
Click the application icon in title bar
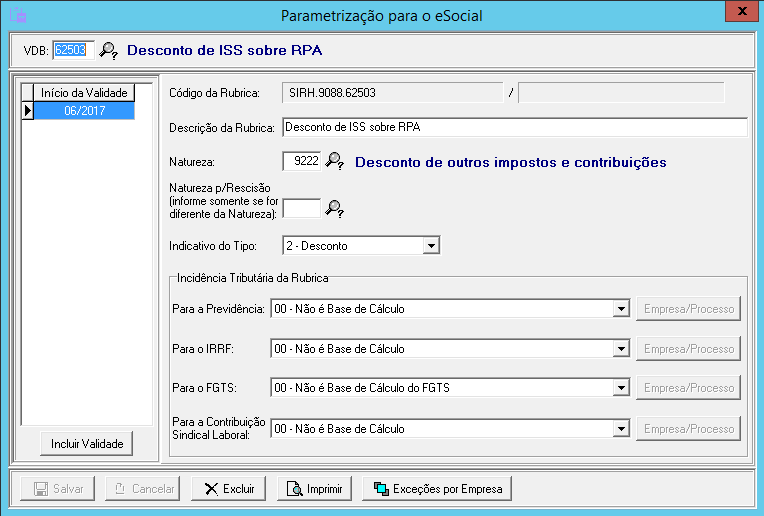[x=17, y=15]
